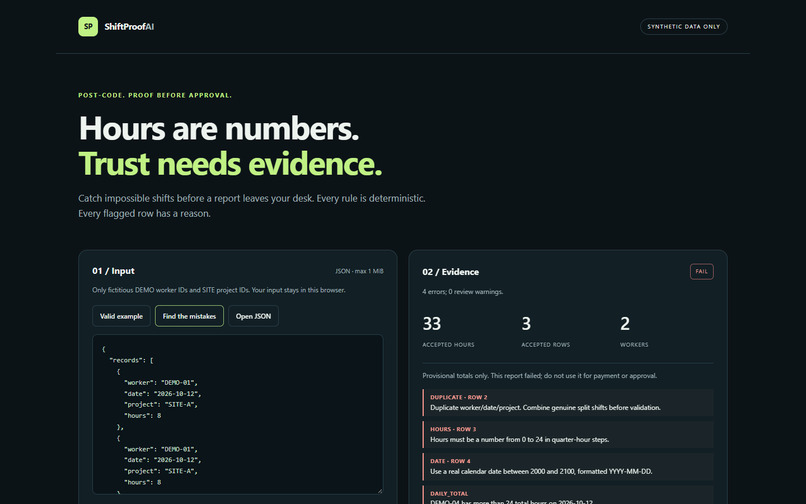Select the Find the mistakes button
806x504 pixels.
click(x=189, y=316)
